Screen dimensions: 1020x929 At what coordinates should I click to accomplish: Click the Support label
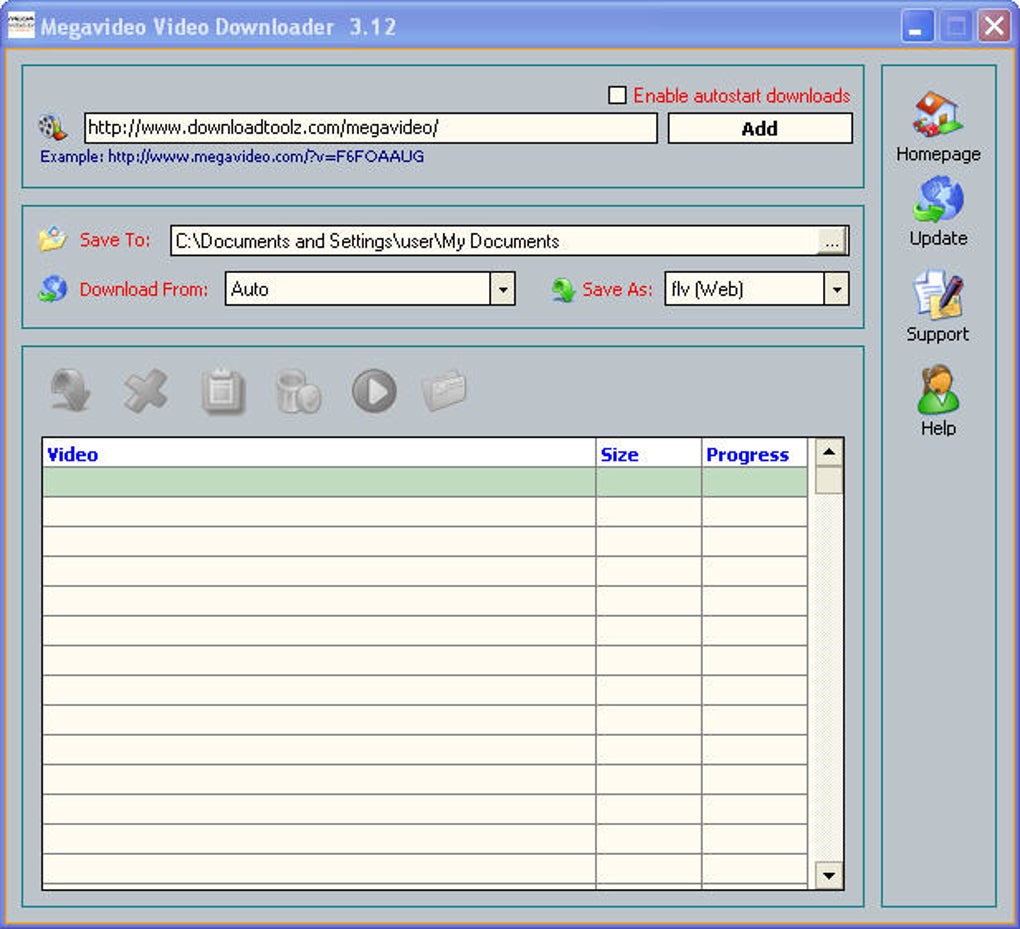click(937, 334)
